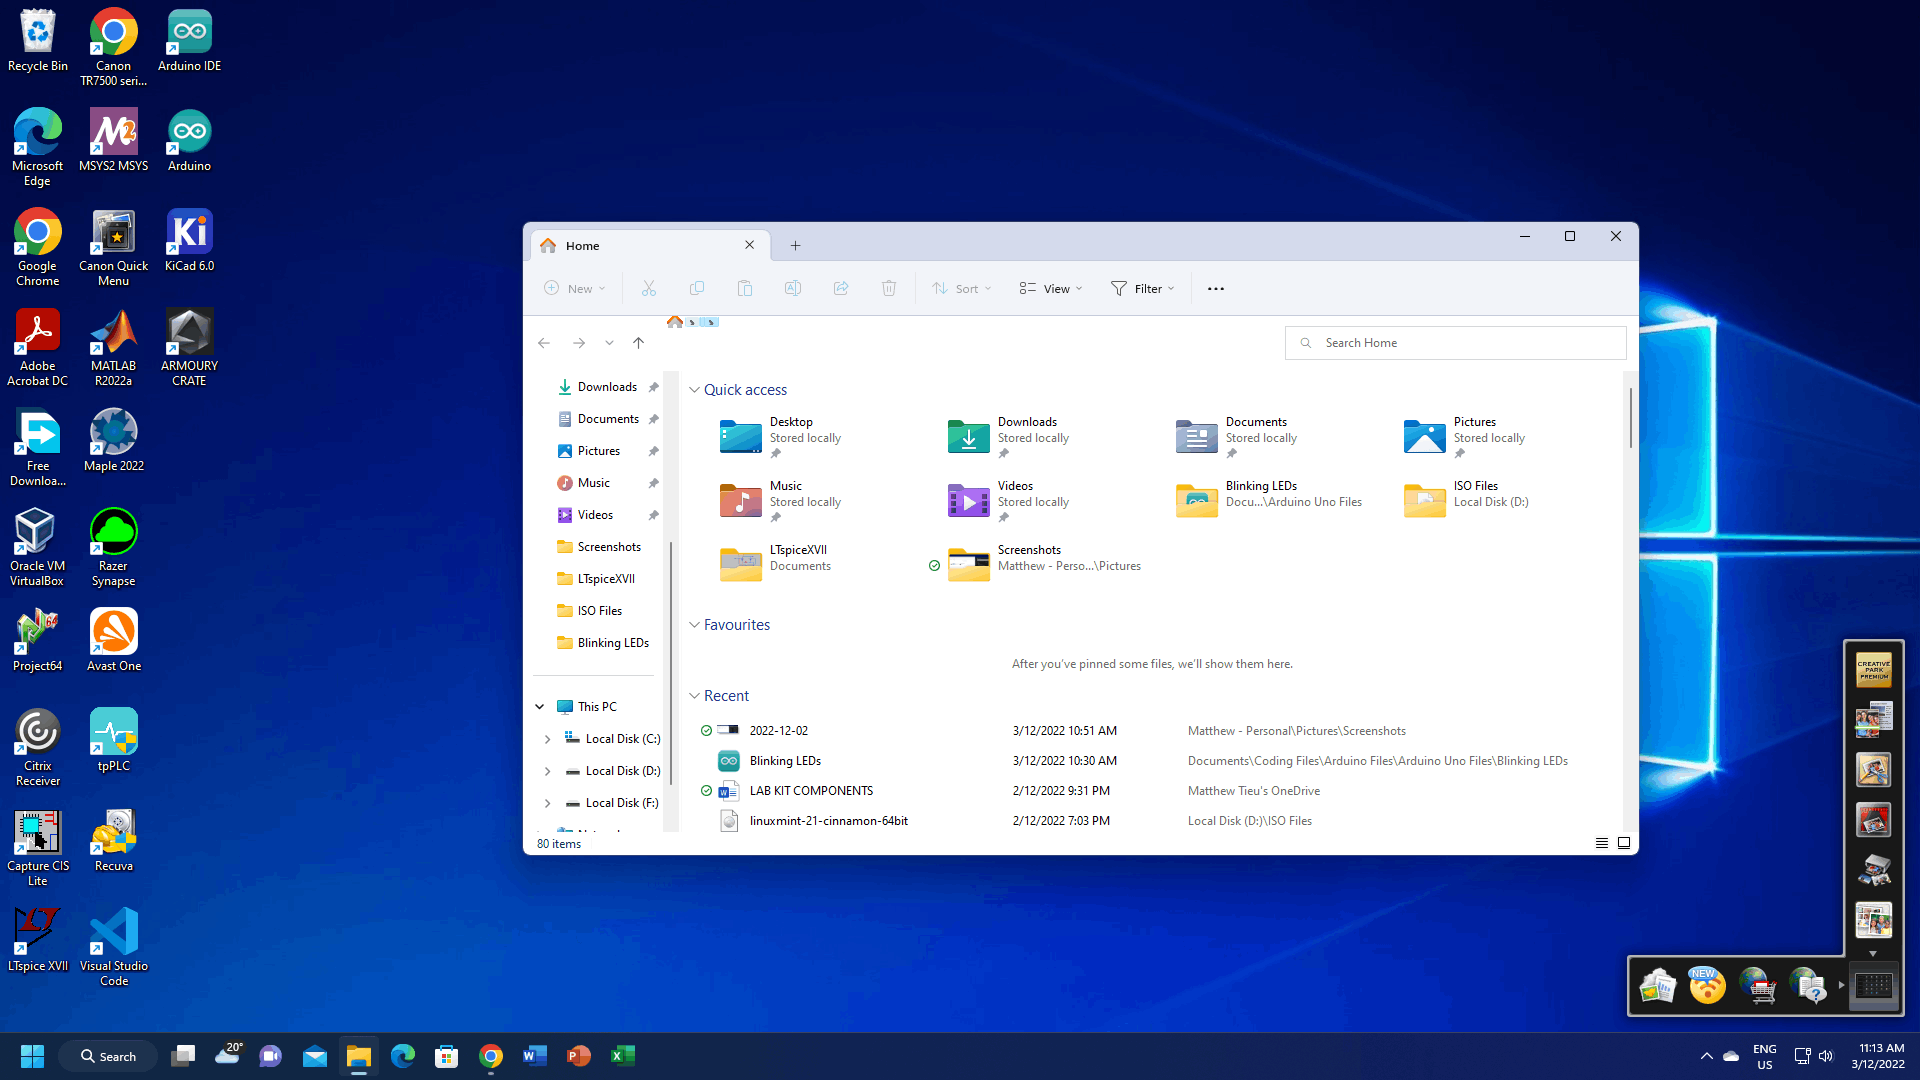
Task: Click taskbar Search box
Action: point(108,1056)
